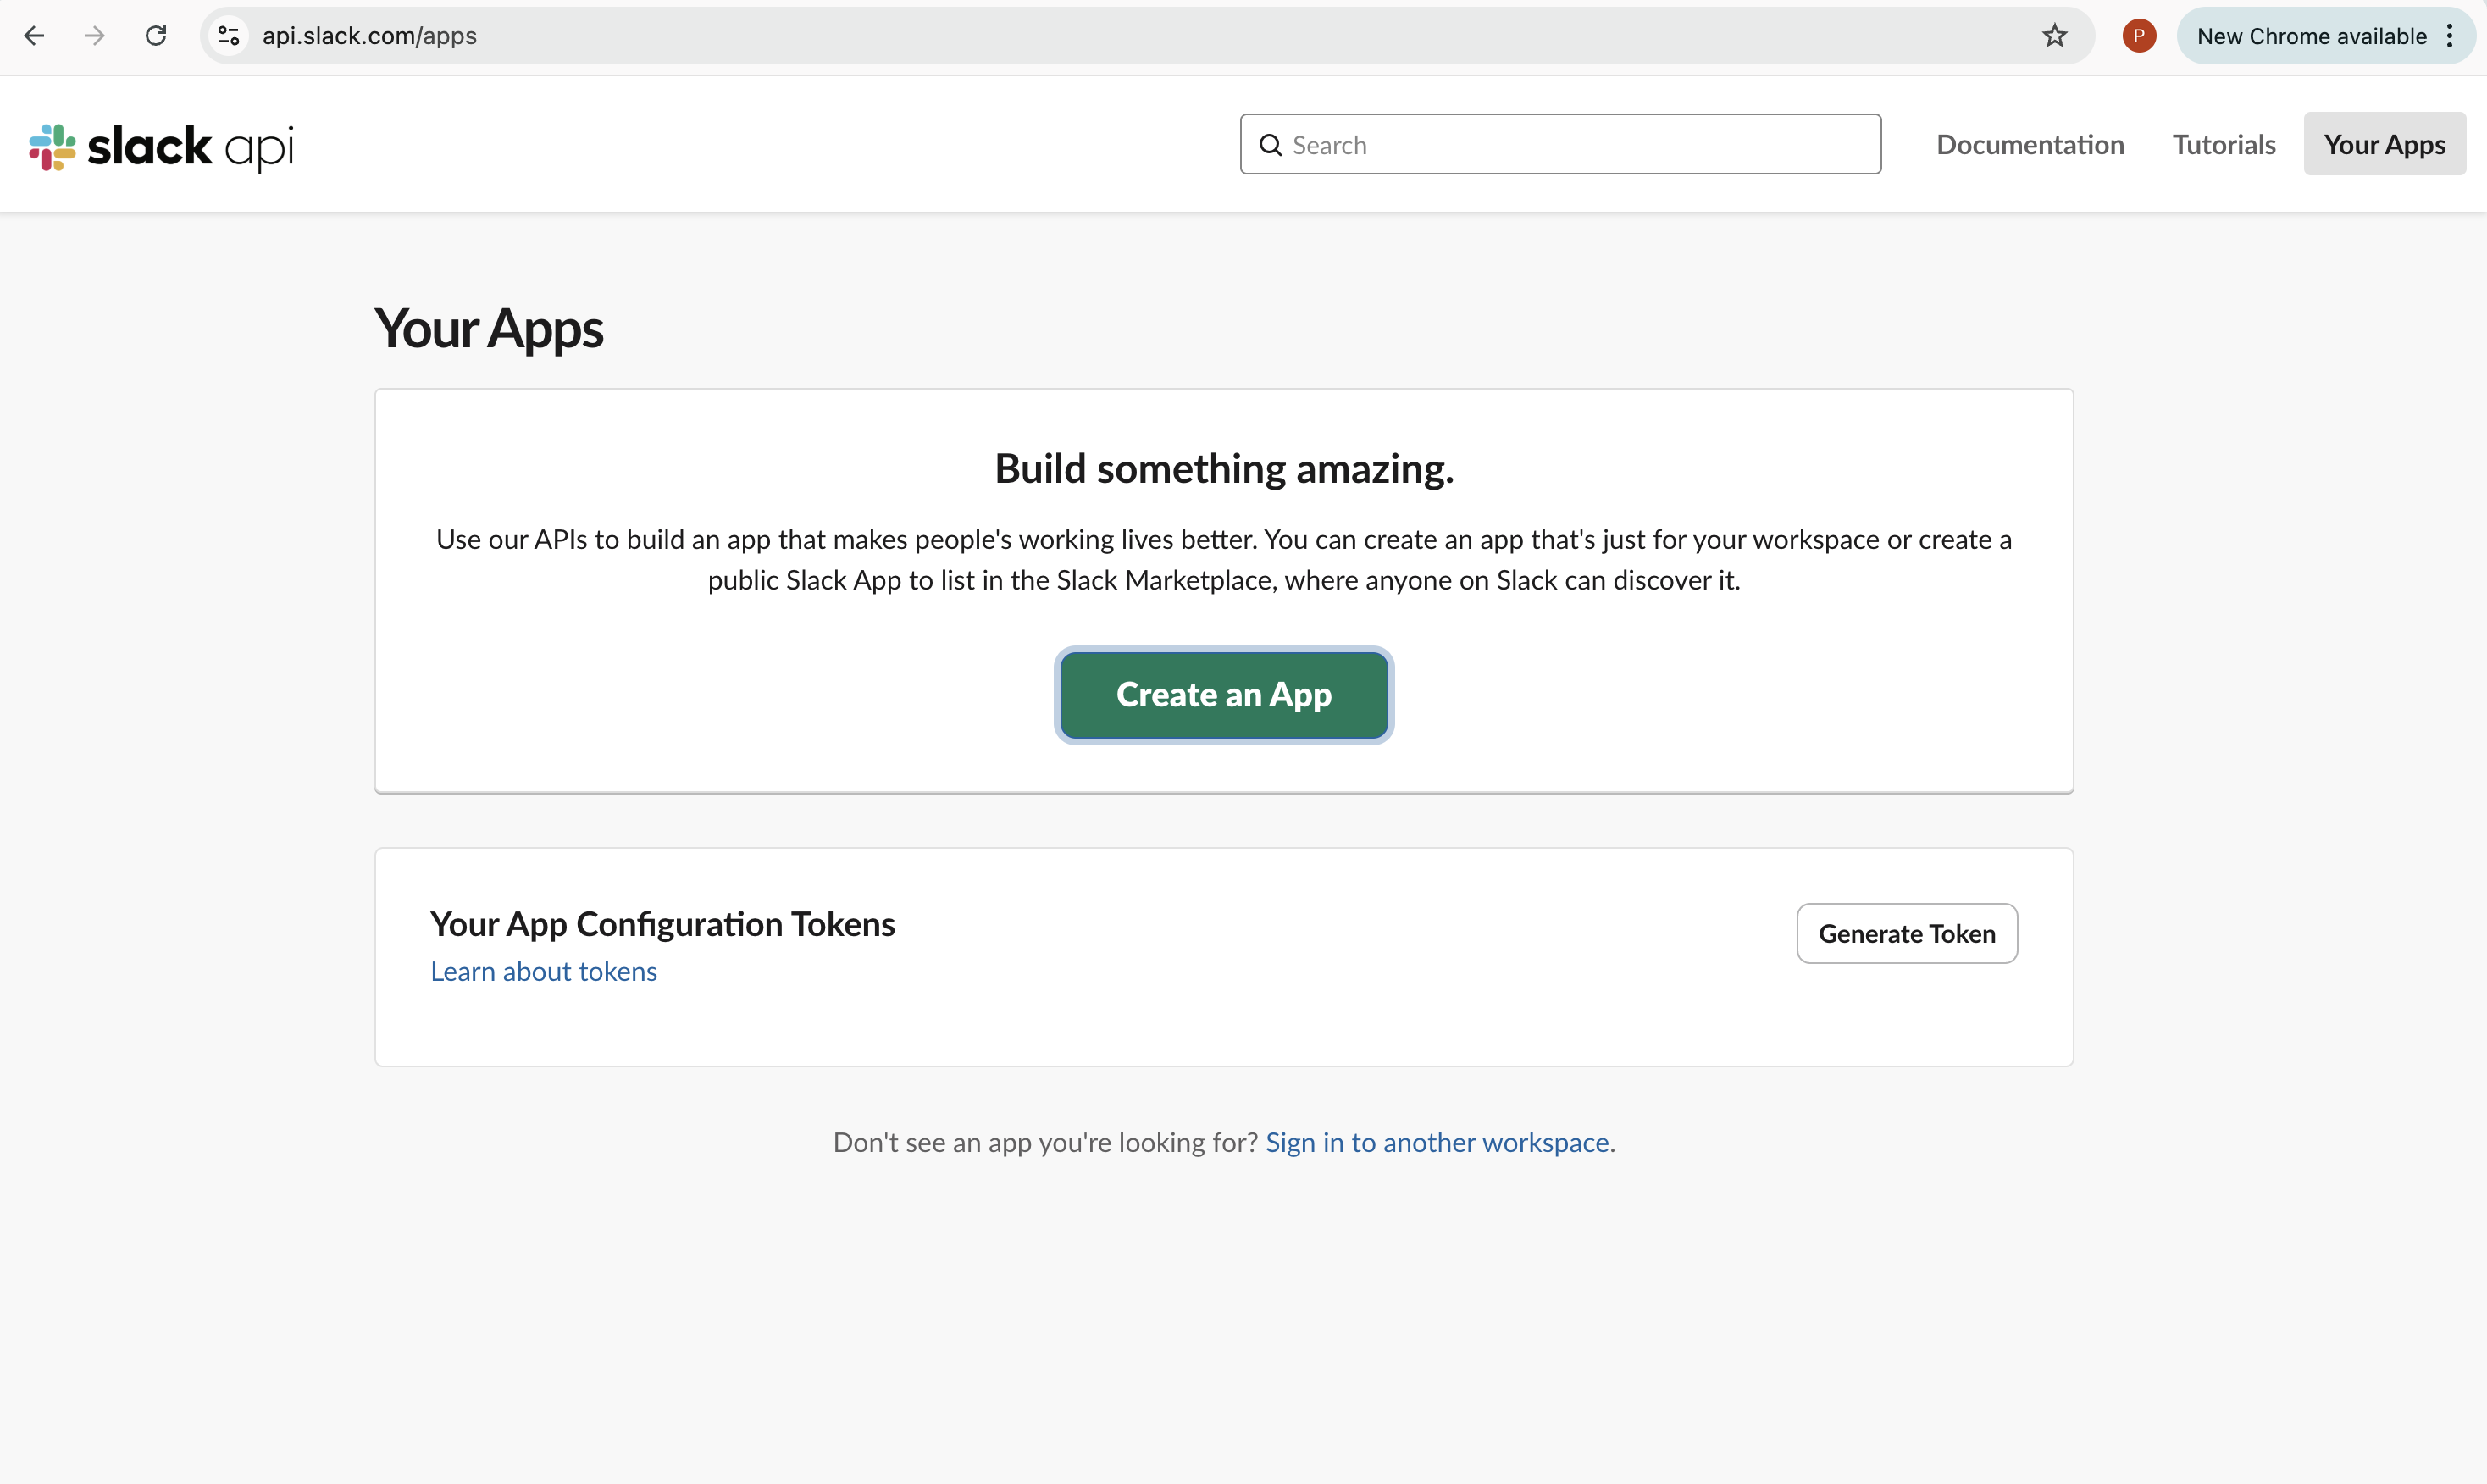Open the Tutorials menu
2487x1484 pixels.
pyautogui.click(x=2223, y=144)
